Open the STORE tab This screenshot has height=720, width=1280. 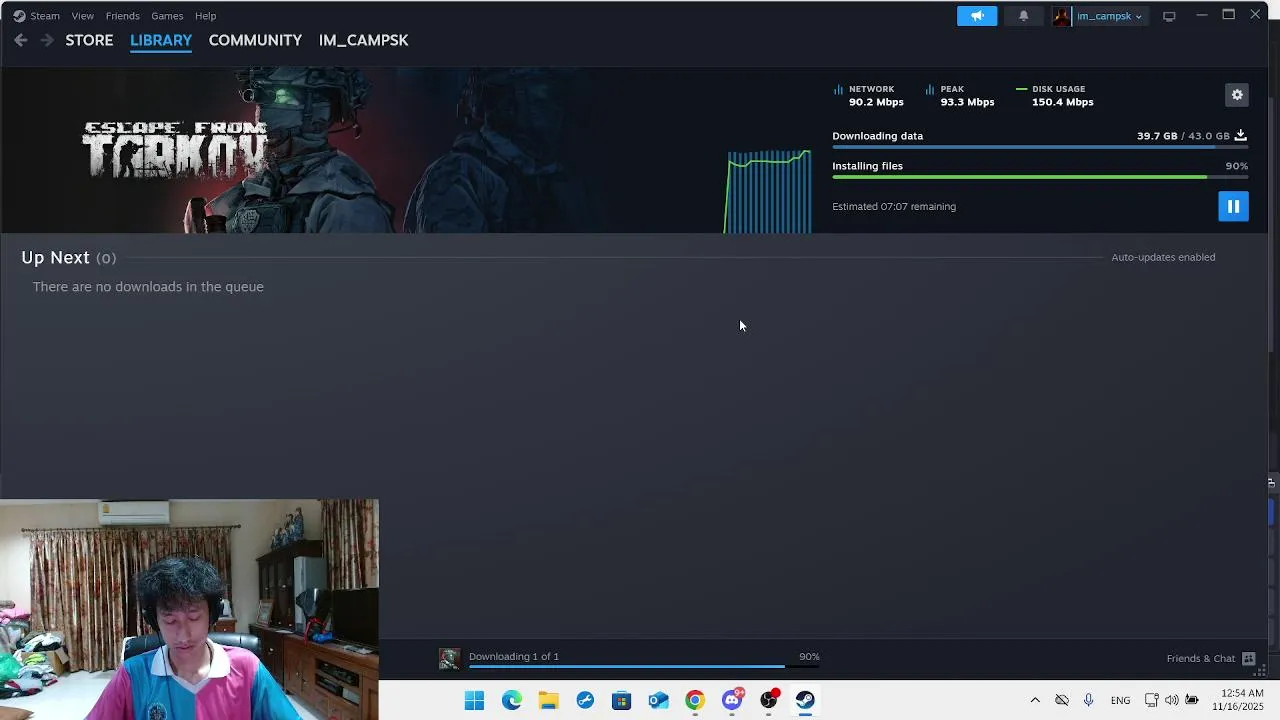pyautogui.click(x=89, y=40)
